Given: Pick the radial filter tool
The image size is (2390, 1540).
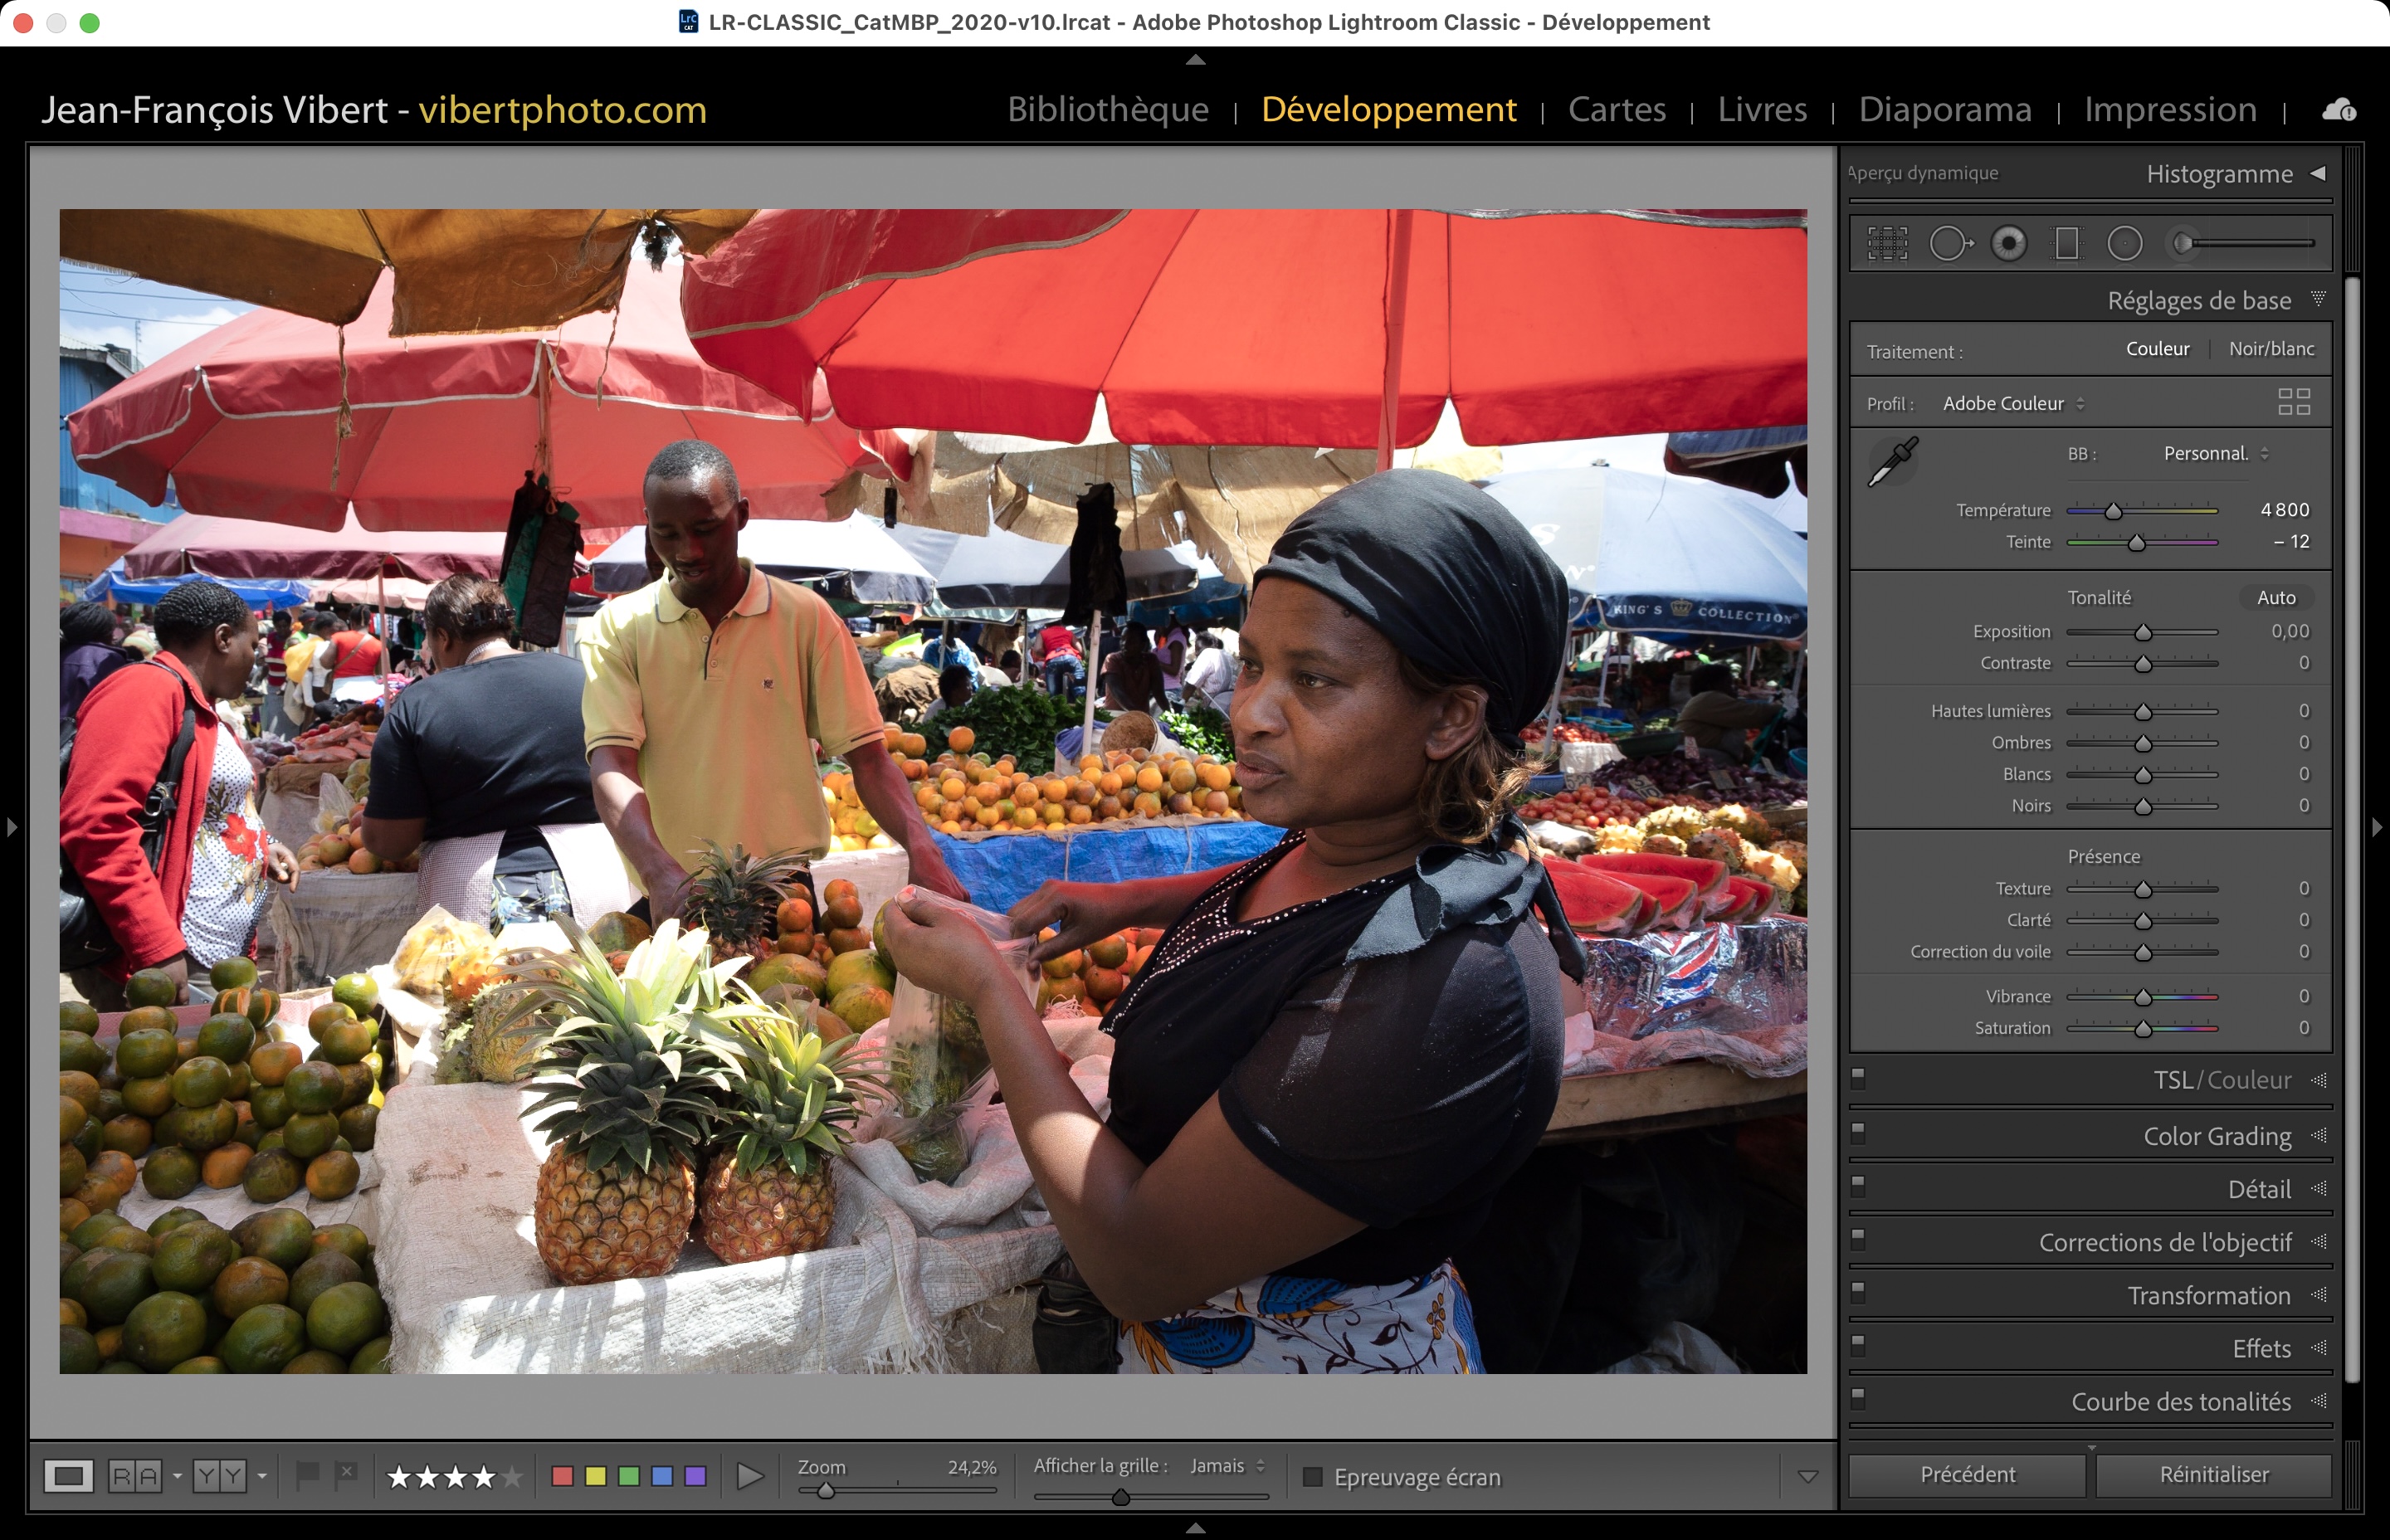Looking at the screenshot, I should pos(2124,243).
